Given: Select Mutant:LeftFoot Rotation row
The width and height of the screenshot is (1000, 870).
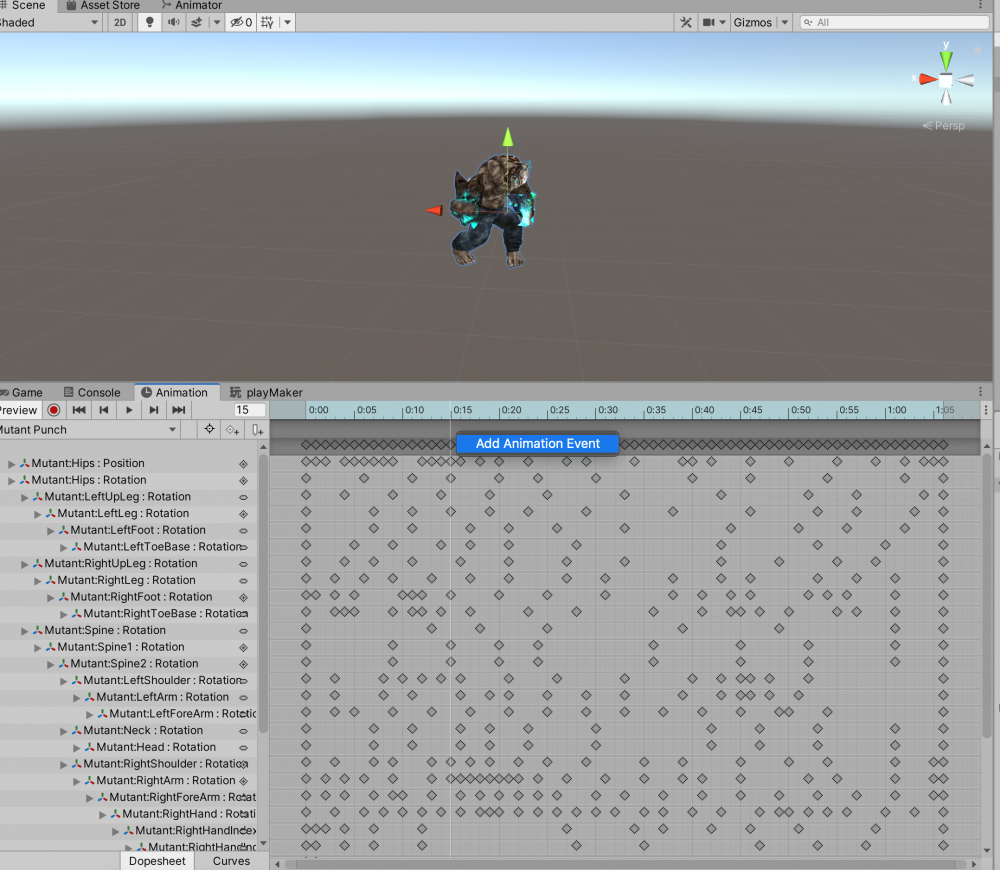Looking at the screenshot, I should [x=128, y=530].
